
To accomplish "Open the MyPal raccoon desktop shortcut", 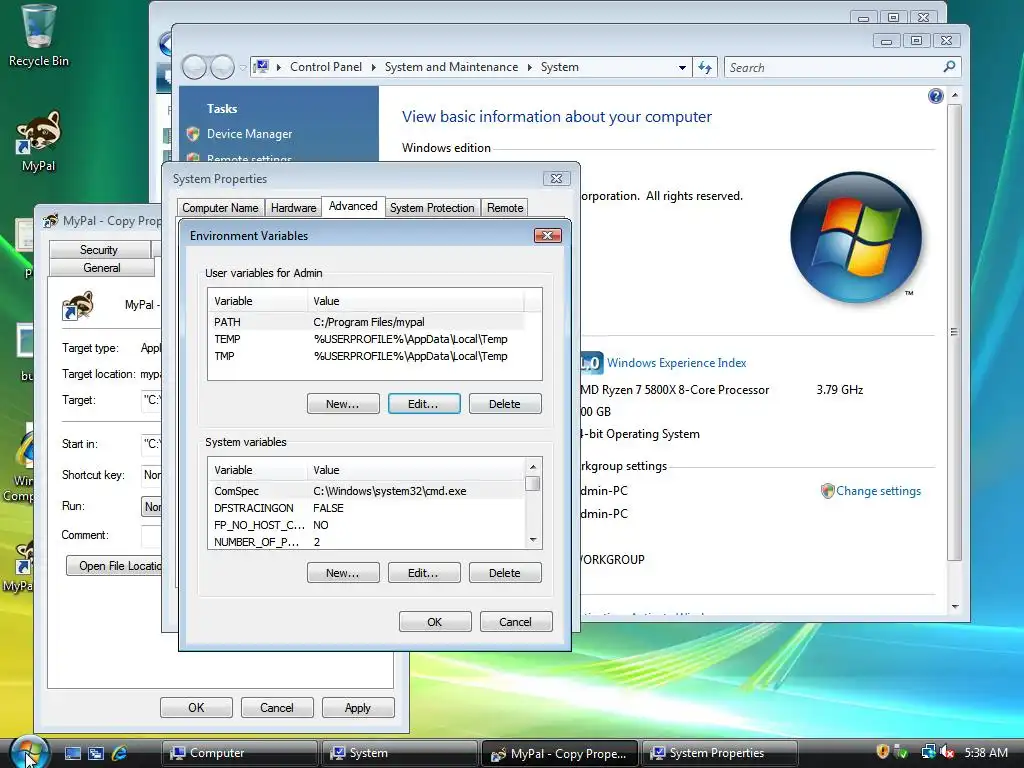I will coord(38,140).
